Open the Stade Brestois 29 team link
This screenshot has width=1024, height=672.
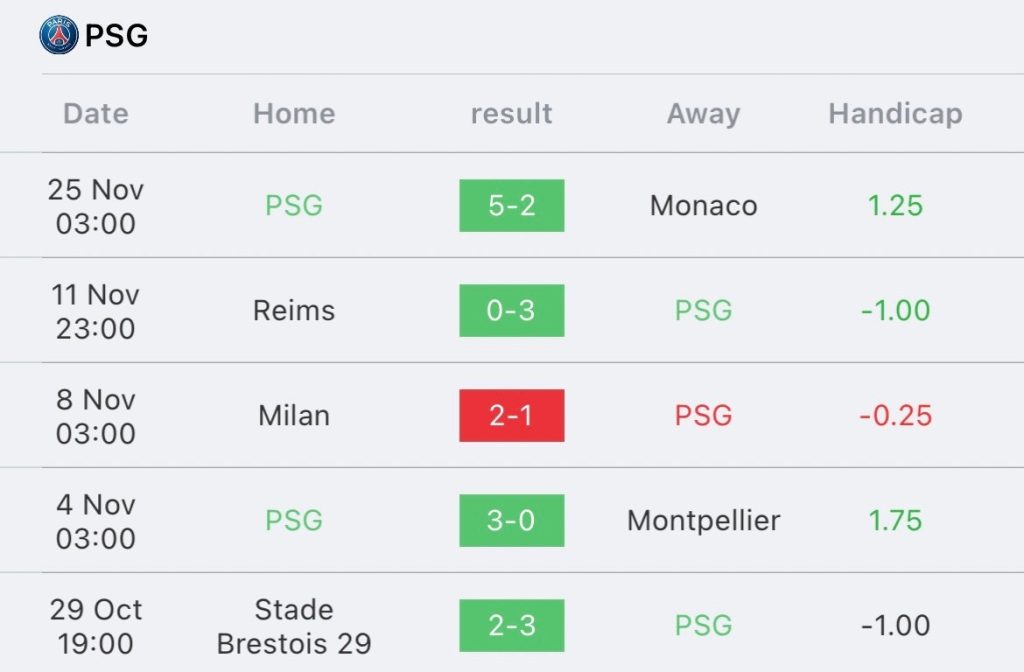(294, 626)
